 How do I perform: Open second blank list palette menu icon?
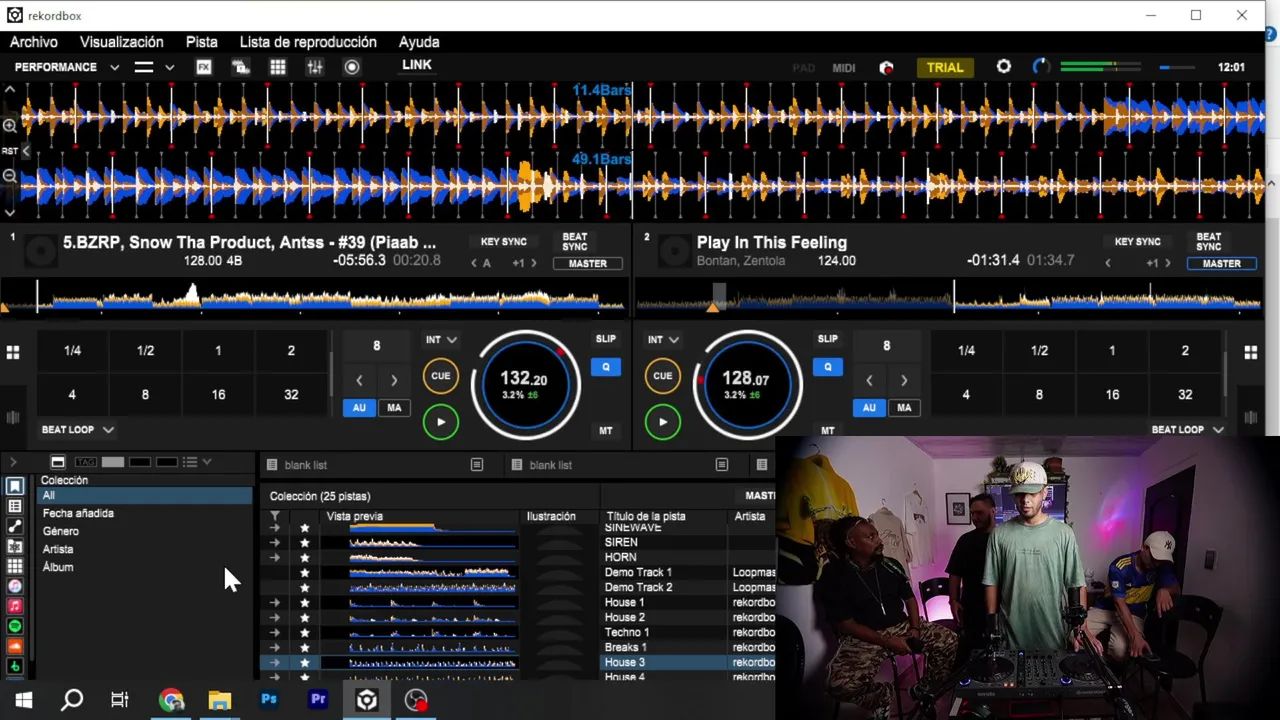pos(722,465)
